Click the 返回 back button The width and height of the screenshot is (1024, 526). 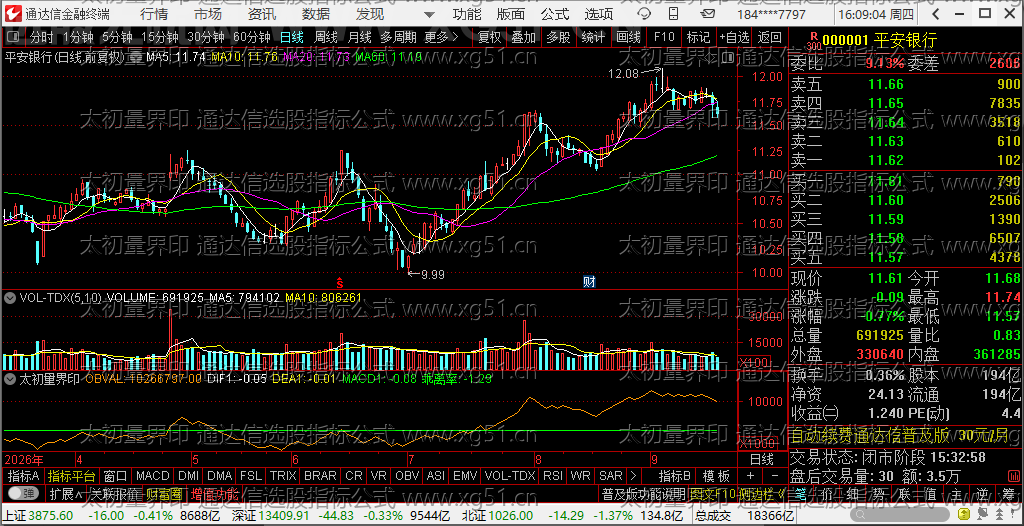click(770, 38)
